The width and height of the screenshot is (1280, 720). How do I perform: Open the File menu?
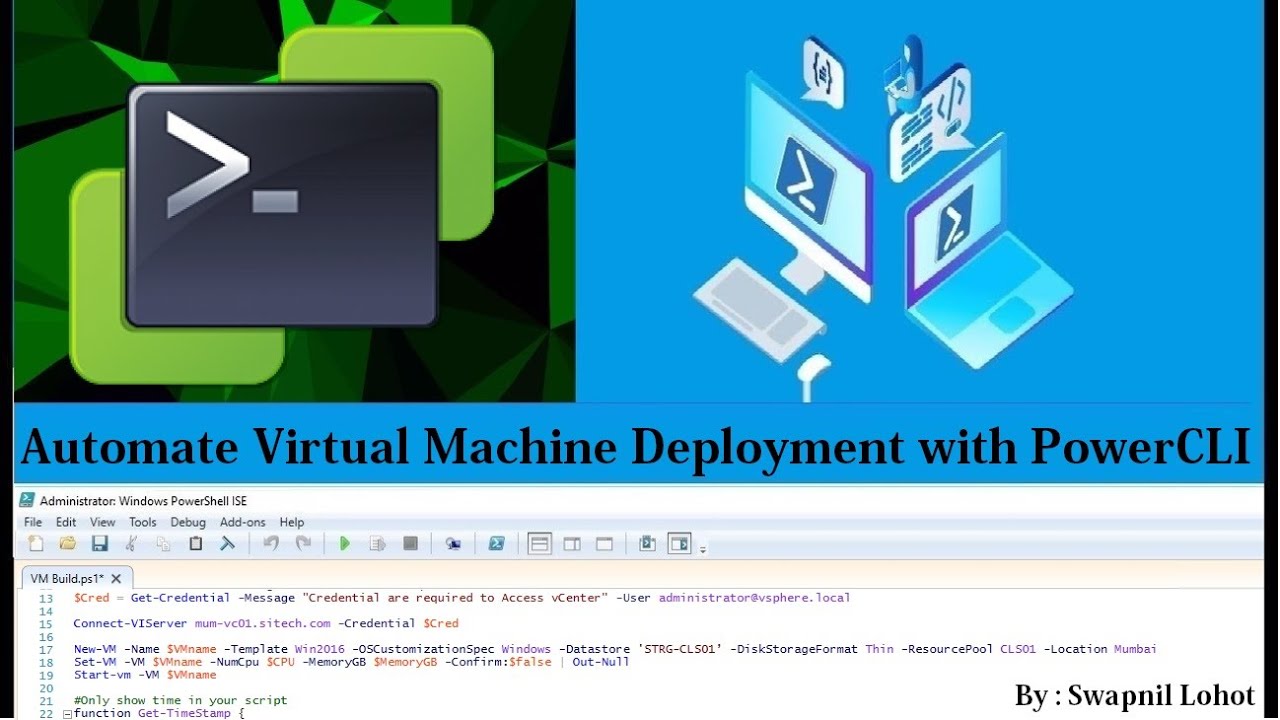33,522
